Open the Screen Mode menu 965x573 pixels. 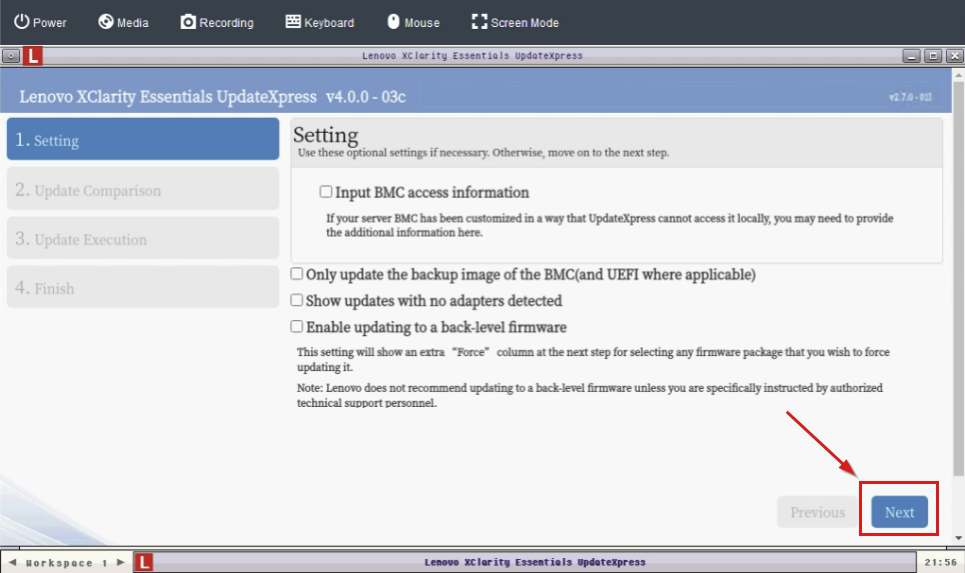[x=515, y=22]
